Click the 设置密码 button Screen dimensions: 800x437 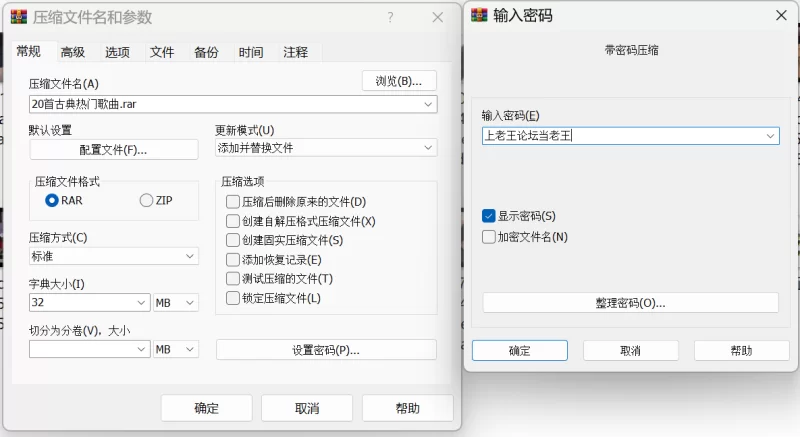(x=326, y=350)
